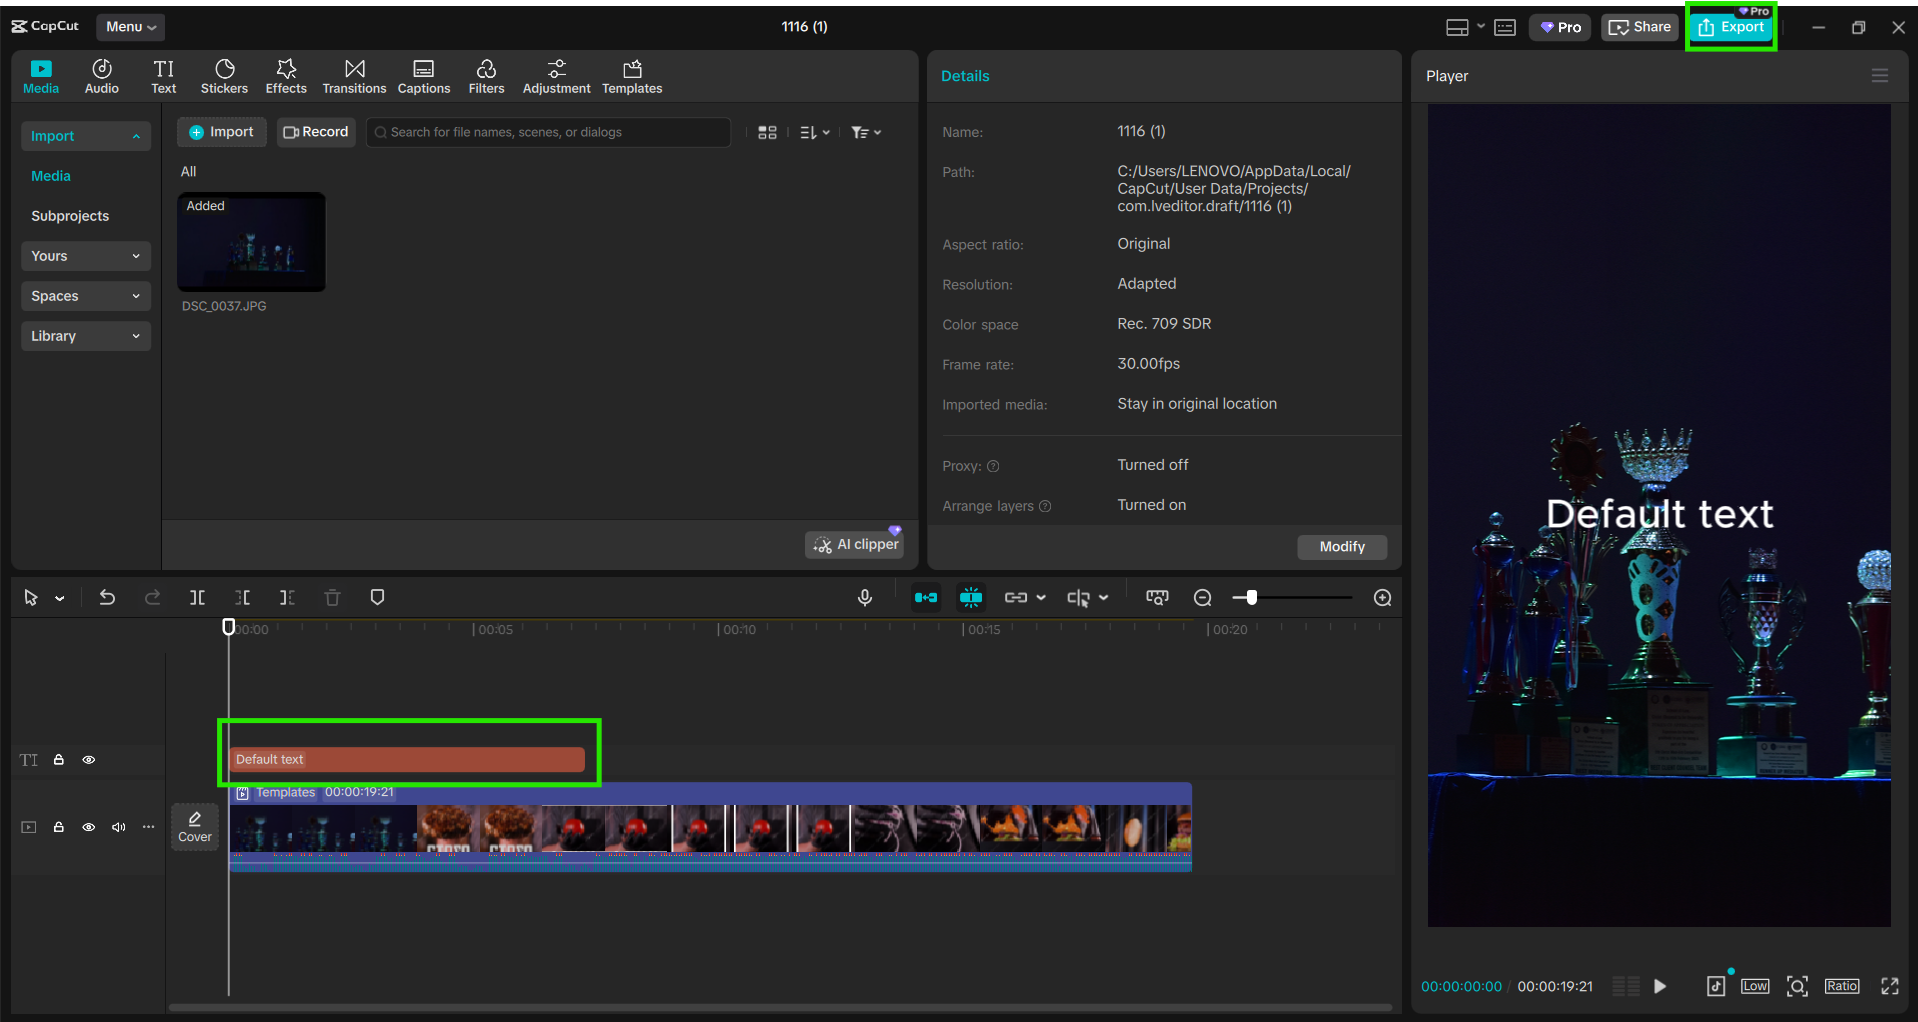Hide the text track using eye icon

tap(89, 760)
